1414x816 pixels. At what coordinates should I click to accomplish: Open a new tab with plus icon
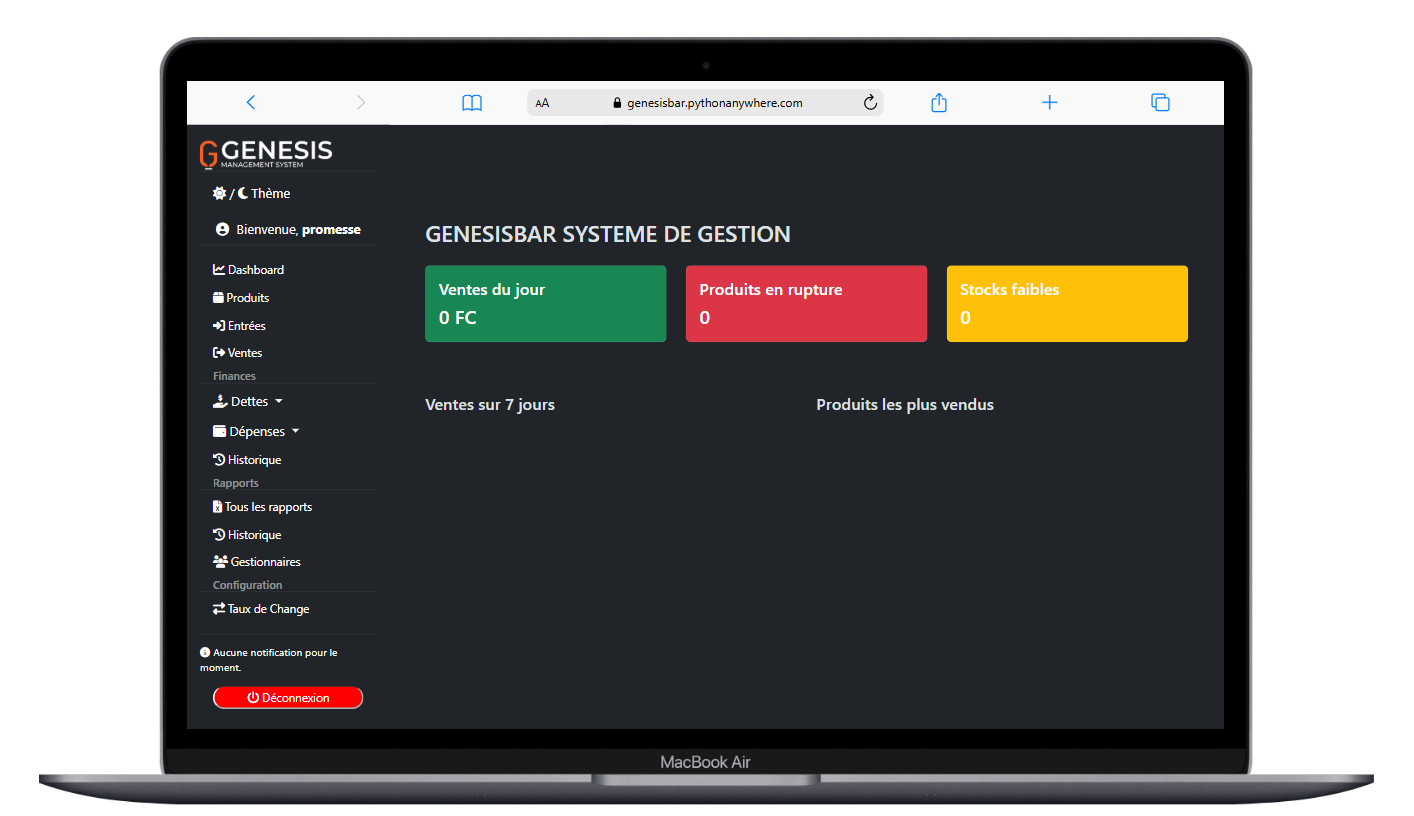tap(1049, 102)
